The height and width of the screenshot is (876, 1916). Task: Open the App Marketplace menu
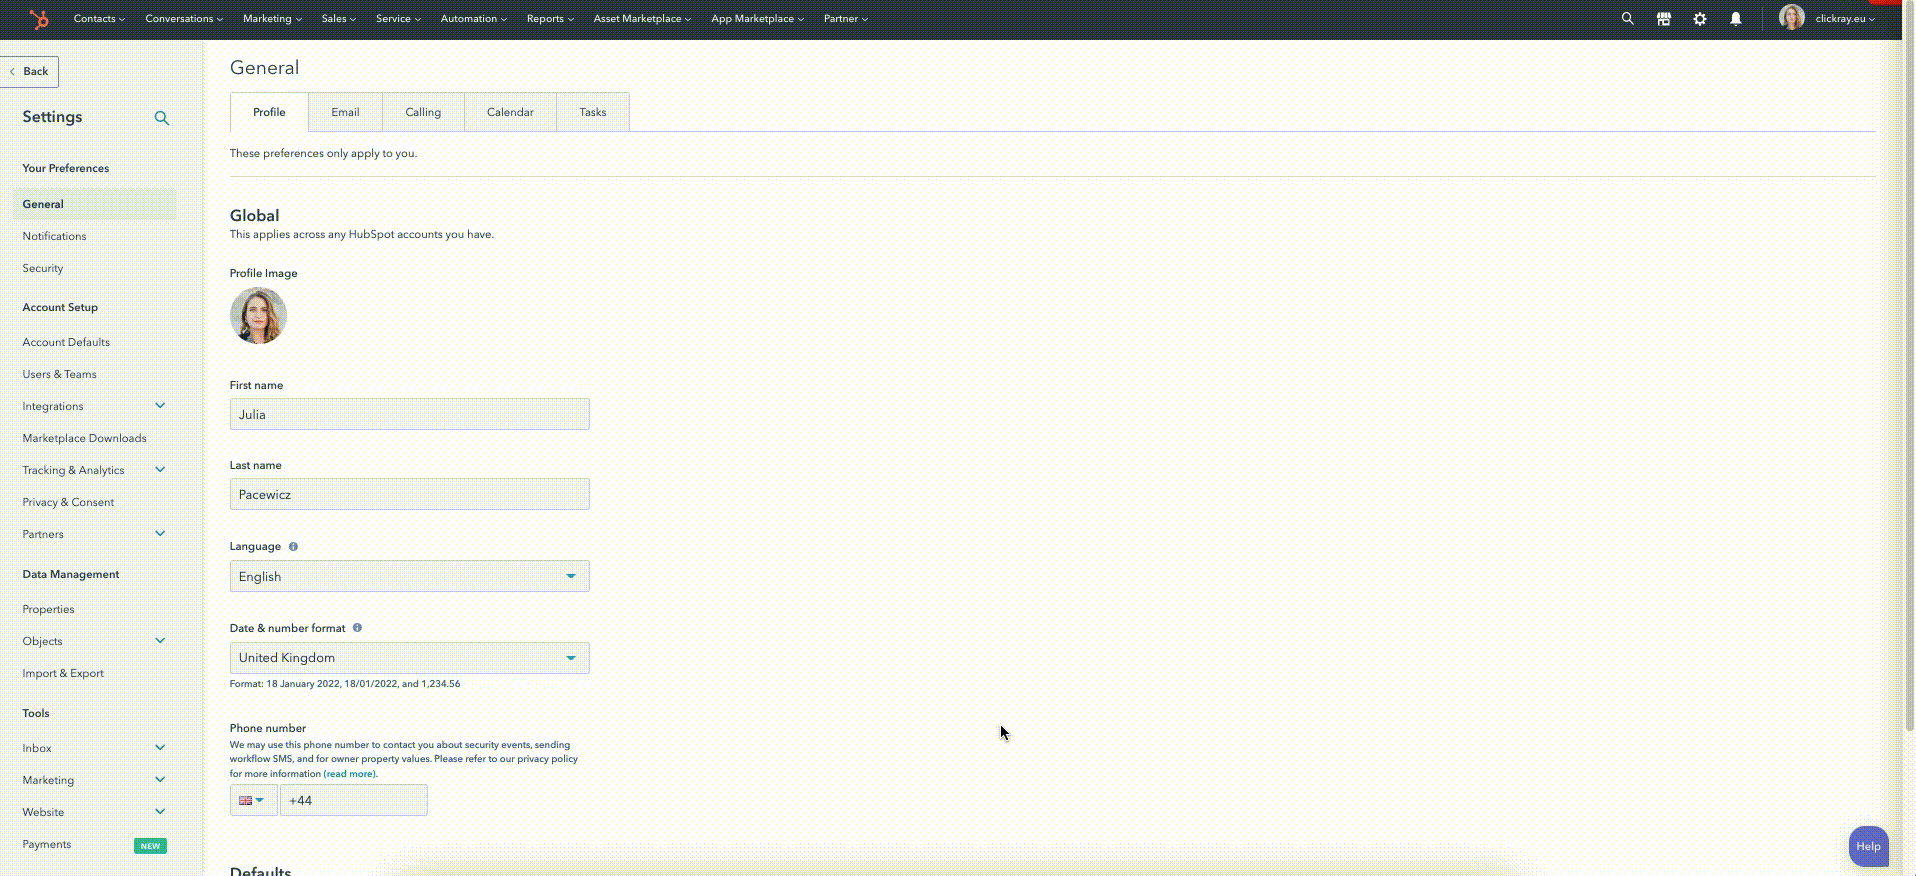[x=757, y=19]
